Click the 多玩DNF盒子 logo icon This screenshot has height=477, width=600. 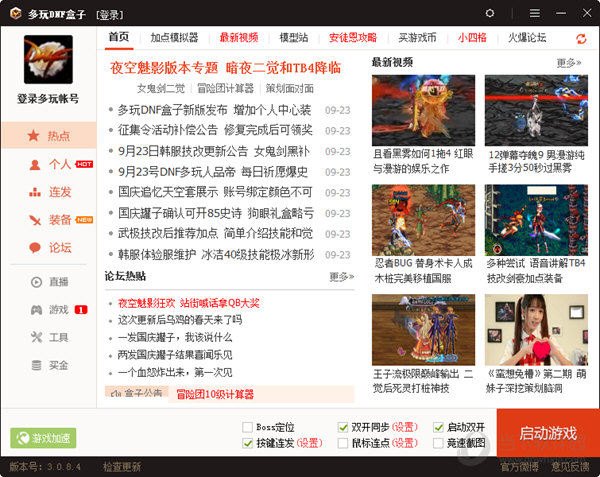click(16, 13)
